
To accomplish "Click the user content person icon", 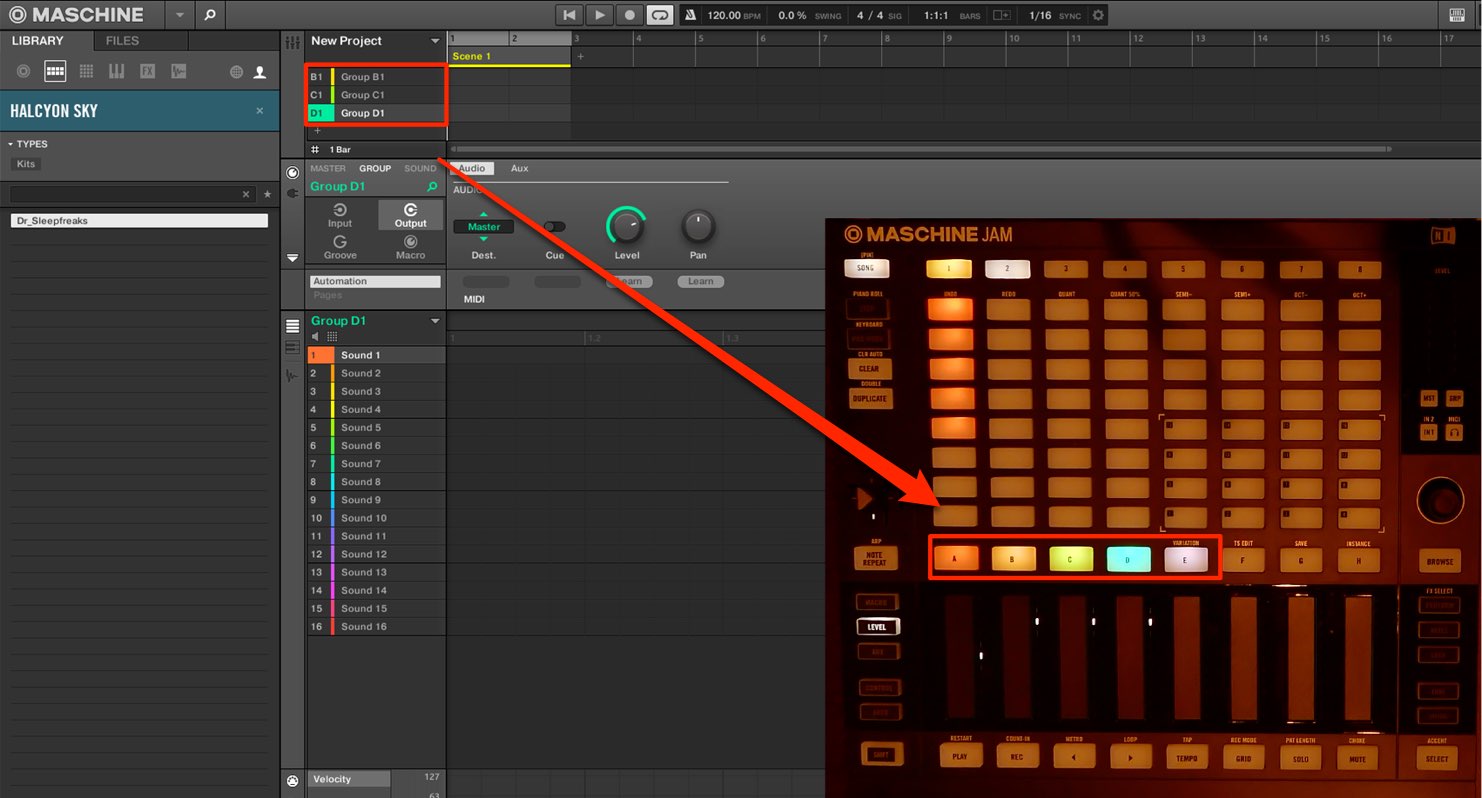I will (260, 72).
